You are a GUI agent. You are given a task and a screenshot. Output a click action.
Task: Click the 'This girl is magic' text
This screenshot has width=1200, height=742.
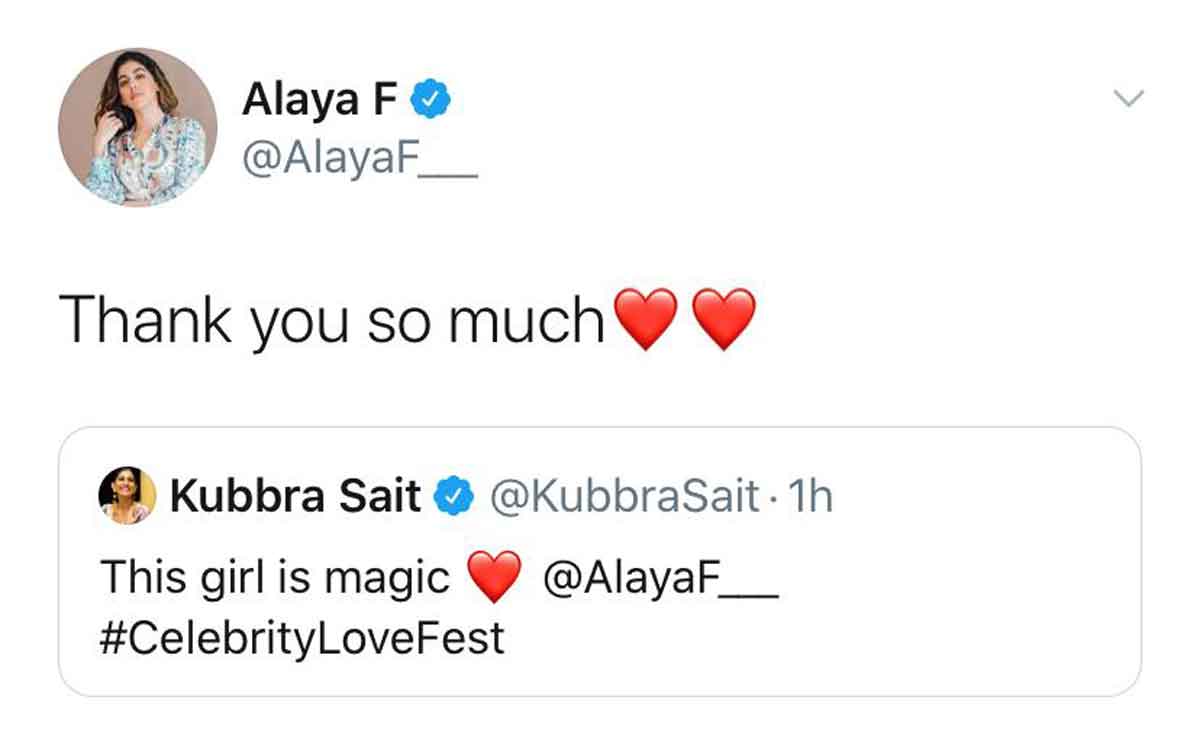275,578
